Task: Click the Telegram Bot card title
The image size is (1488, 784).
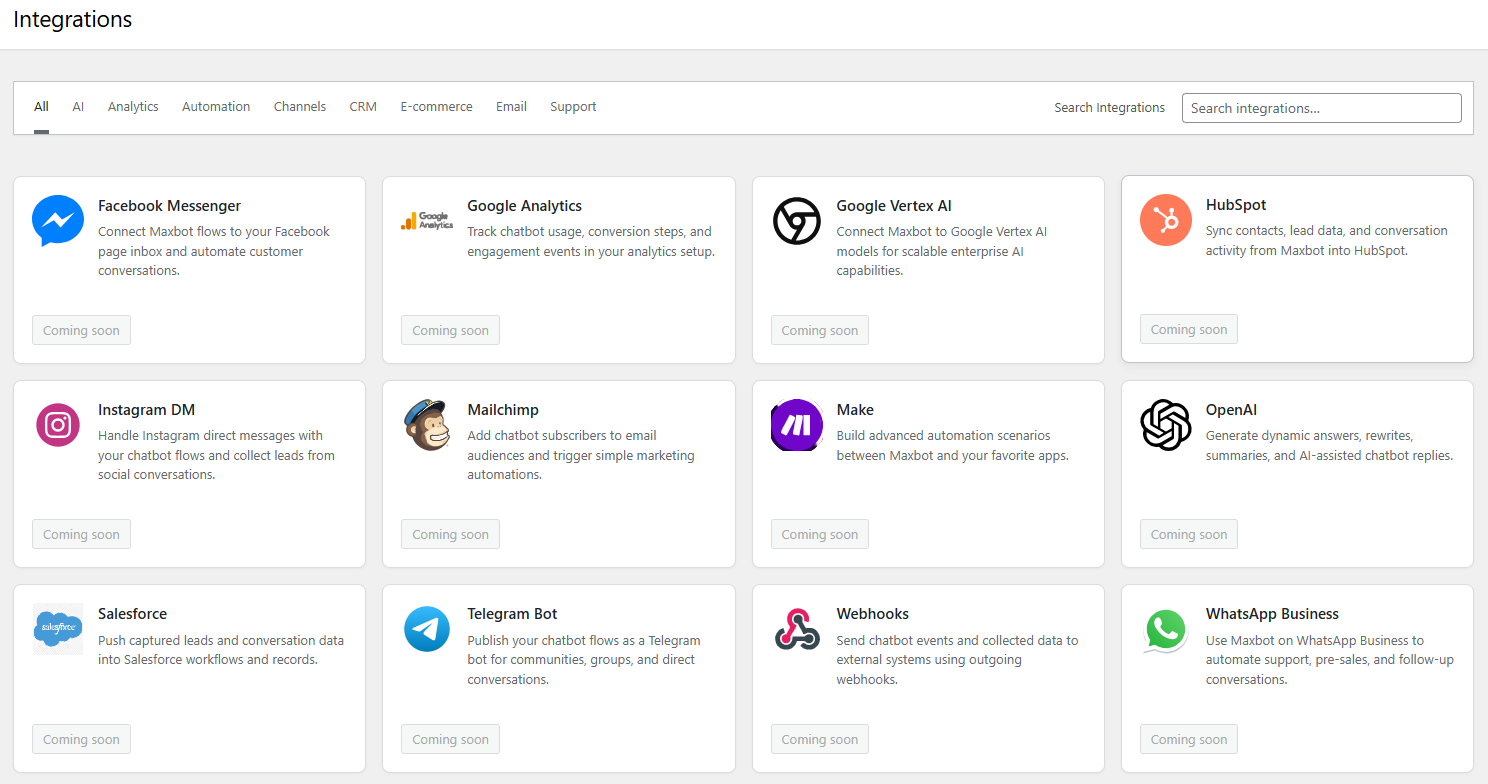Action: point(512,614)
